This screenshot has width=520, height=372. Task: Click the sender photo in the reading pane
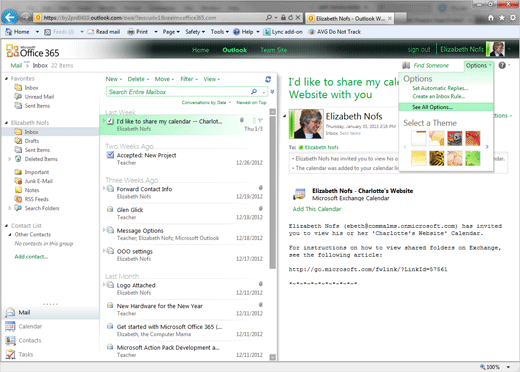click(306, 124)
